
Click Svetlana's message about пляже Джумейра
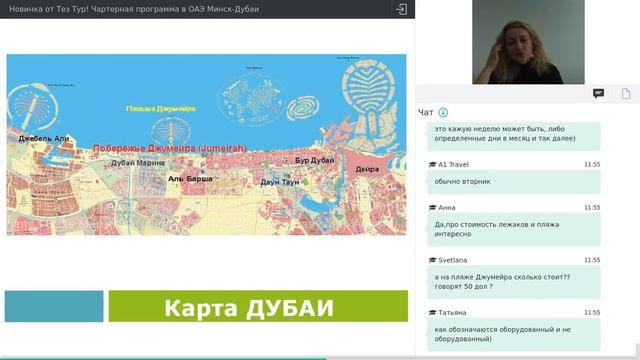pyautogui.click(x=513, y=282)
